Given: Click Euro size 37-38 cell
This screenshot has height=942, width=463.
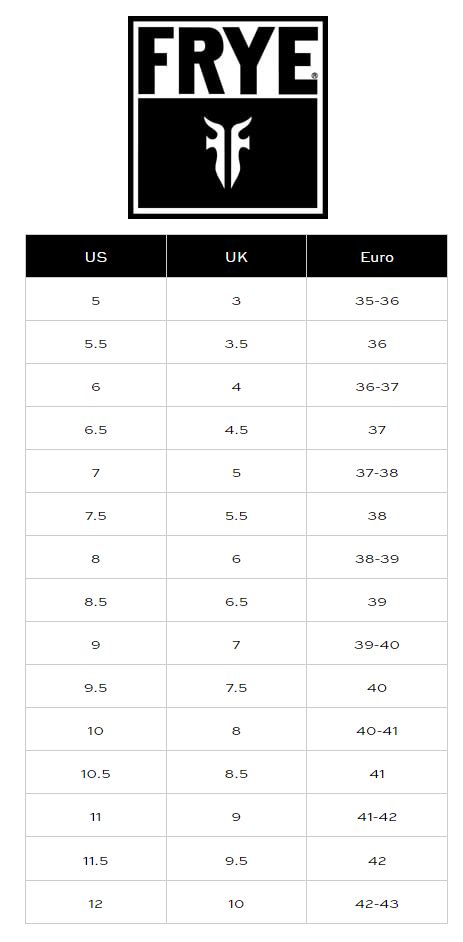Looking at the screenshot, I should point(377,472).
